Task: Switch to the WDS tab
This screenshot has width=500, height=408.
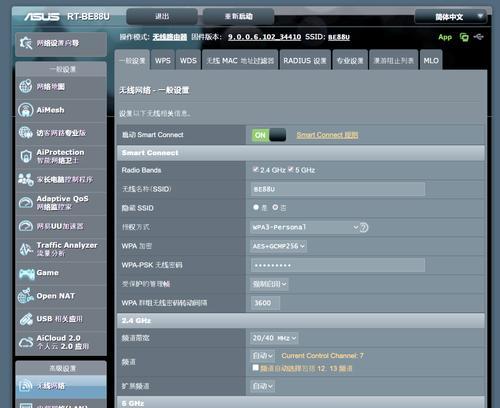Action: (188, 60)
